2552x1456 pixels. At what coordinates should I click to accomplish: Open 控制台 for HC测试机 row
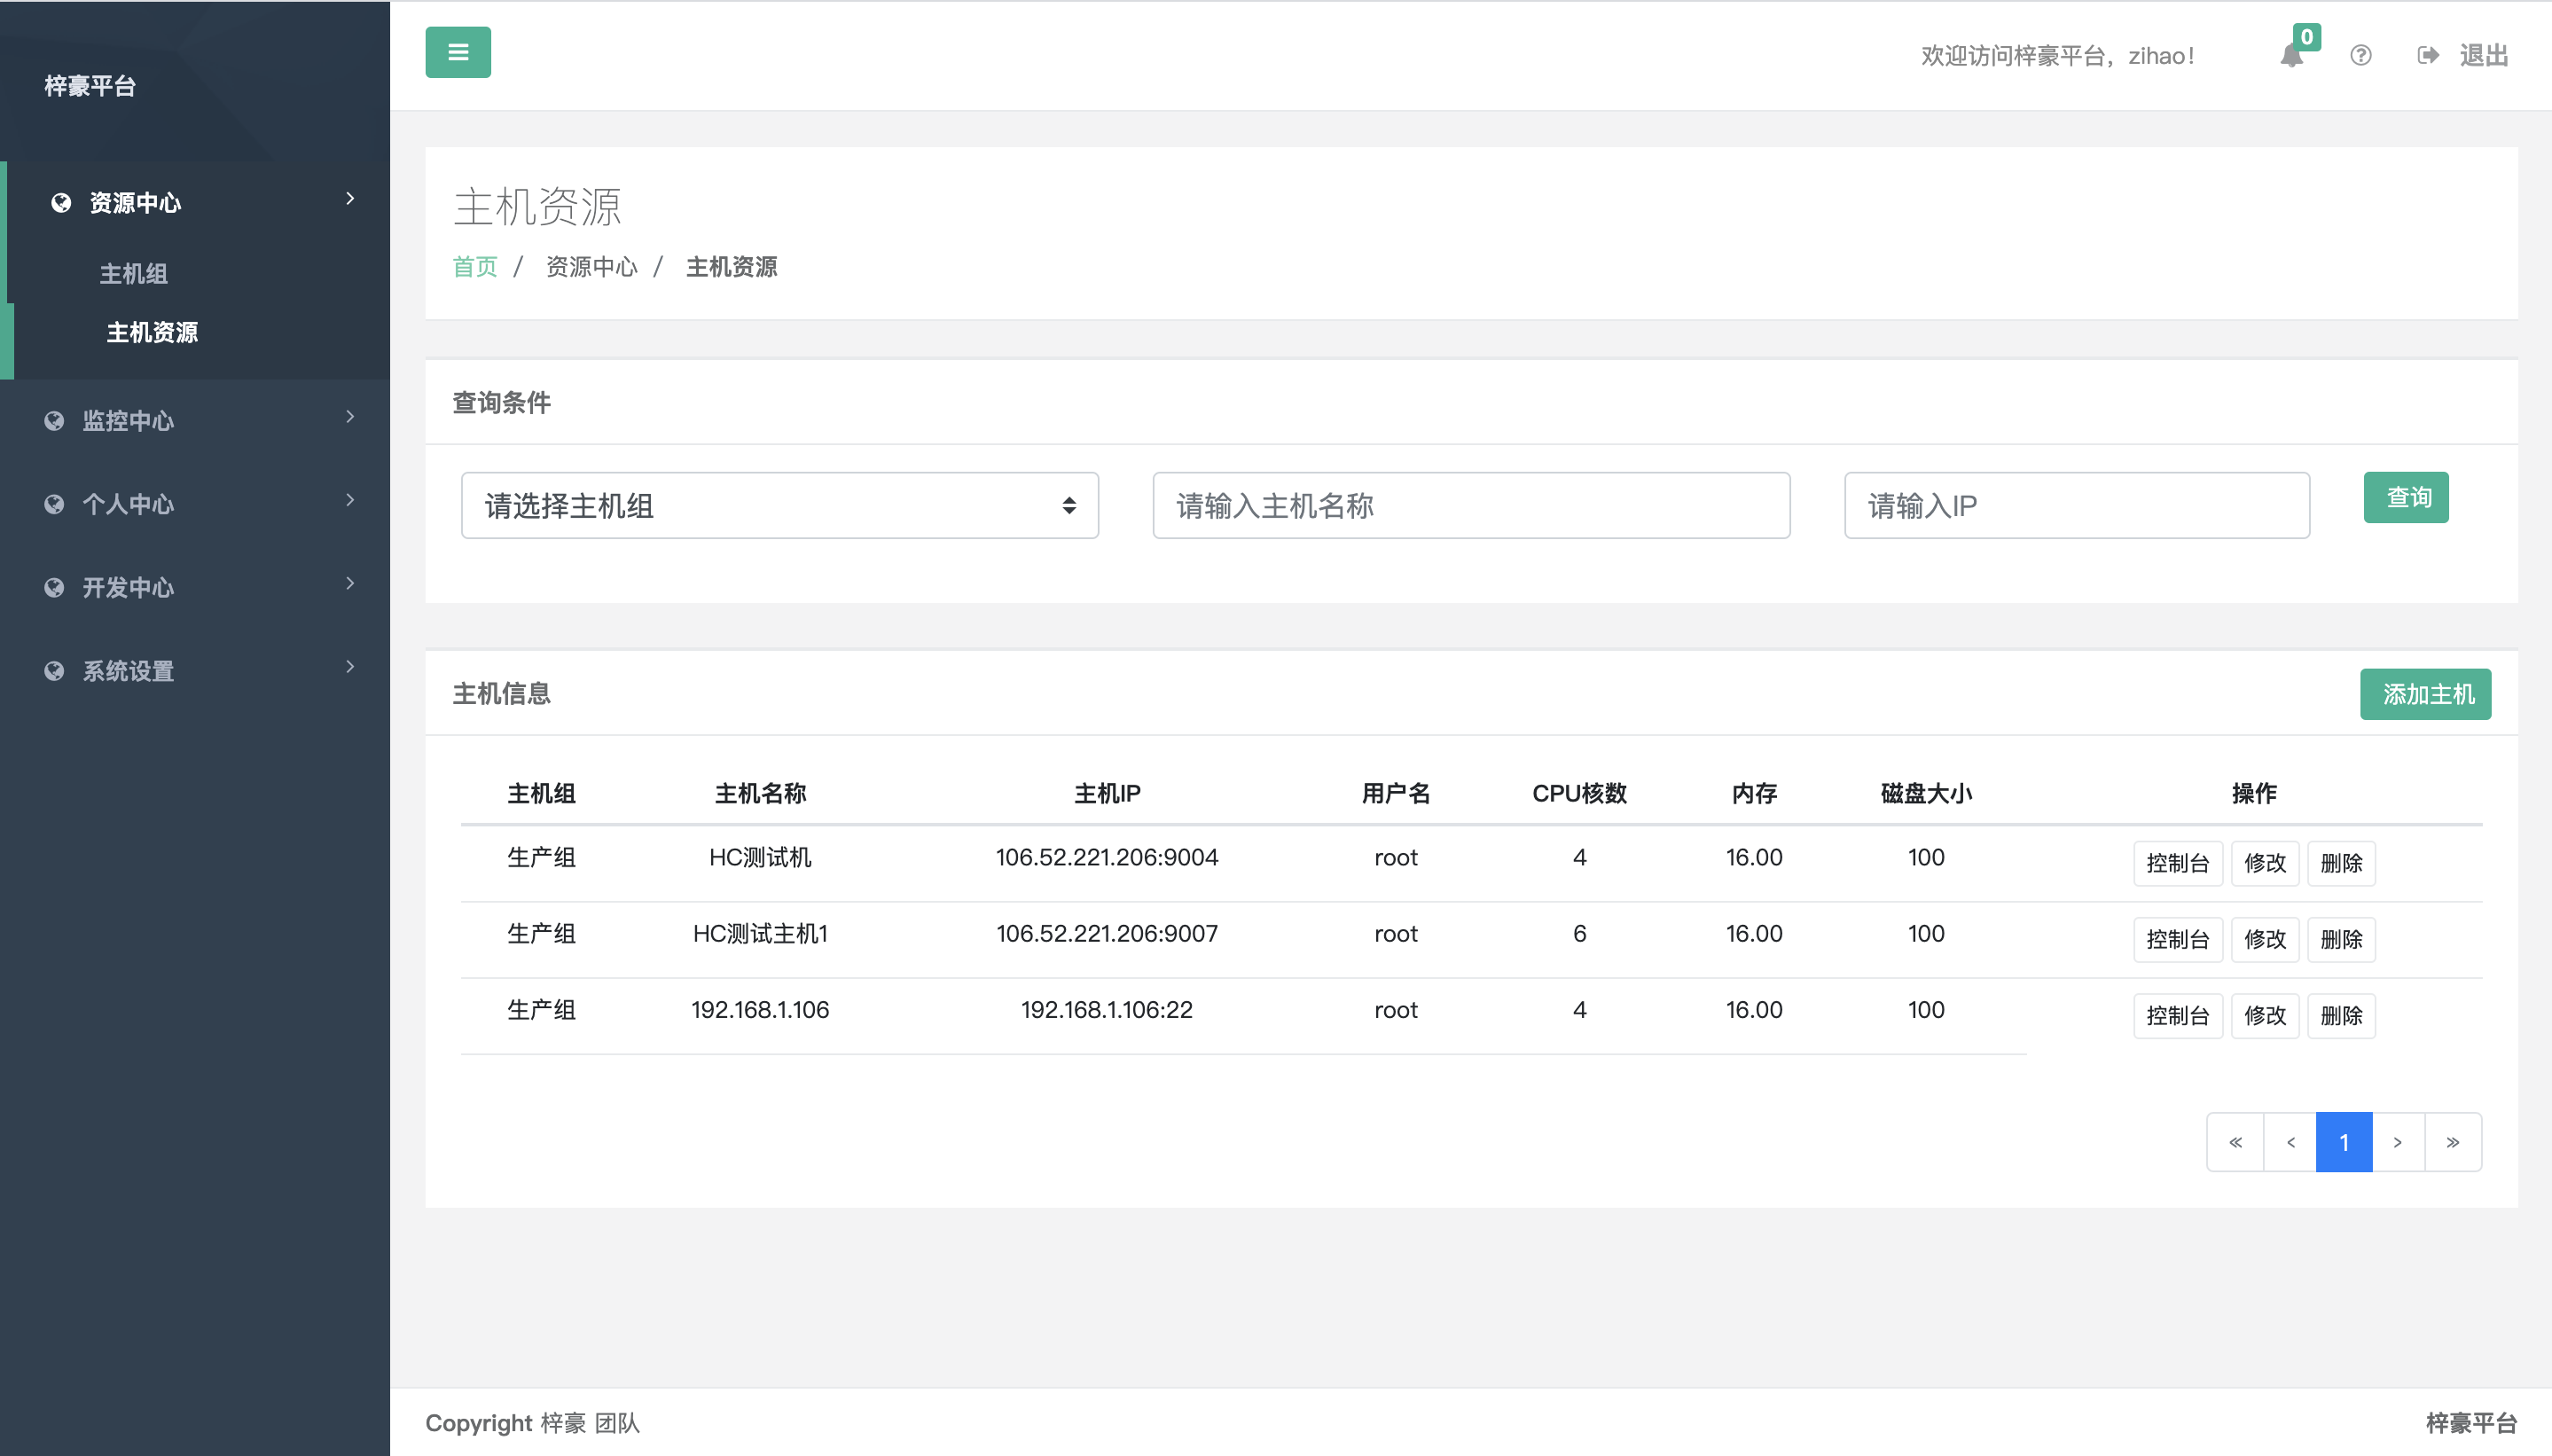(2177, 863)
